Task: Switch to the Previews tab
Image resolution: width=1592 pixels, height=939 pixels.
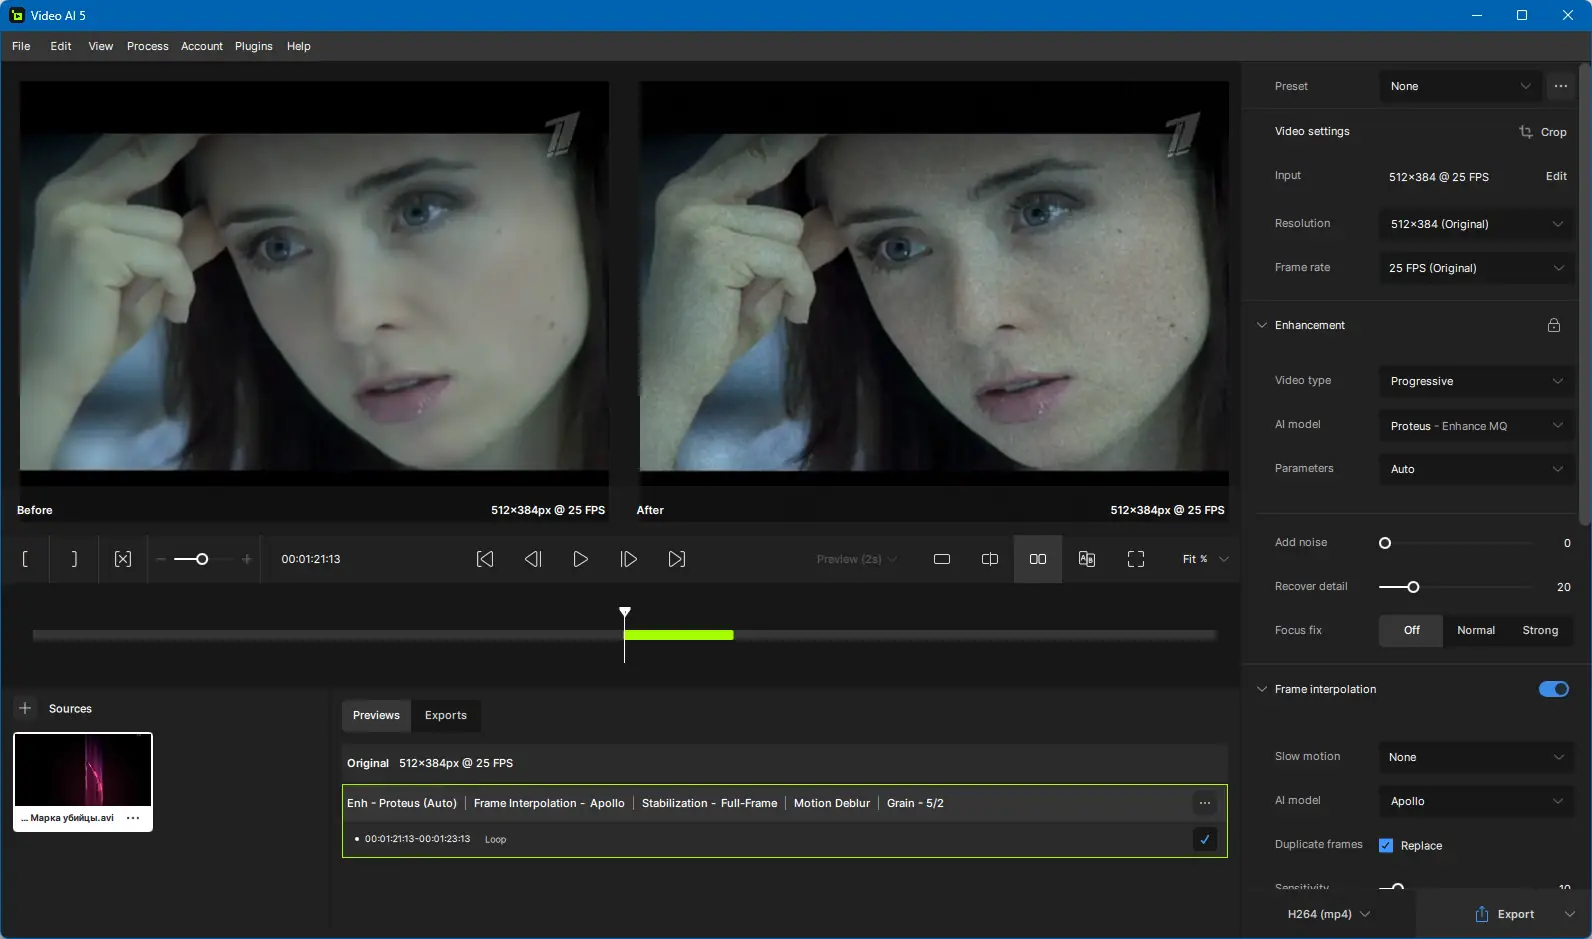Action: (376, 715)
